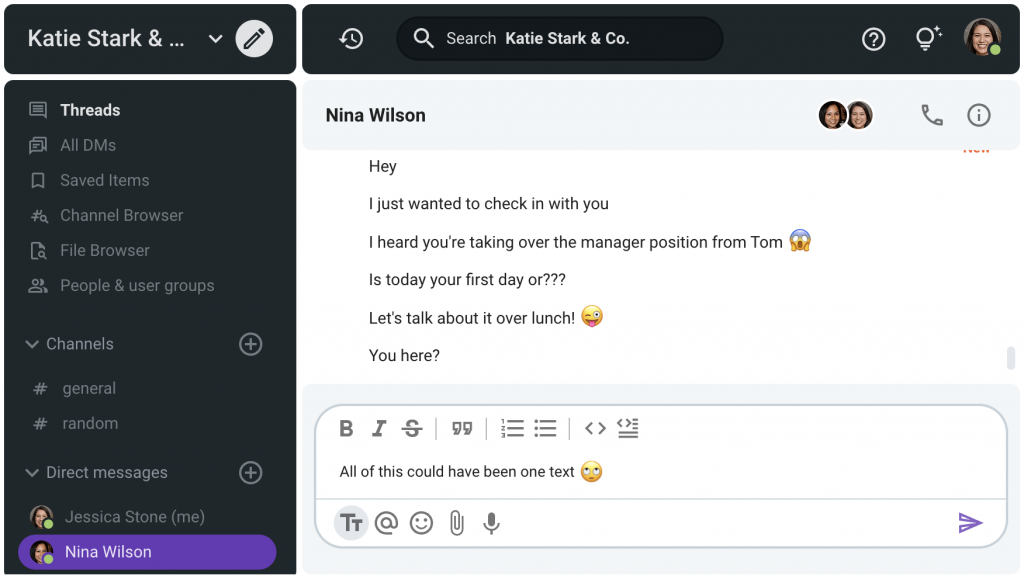Open Threads in the sidebar

89,110
